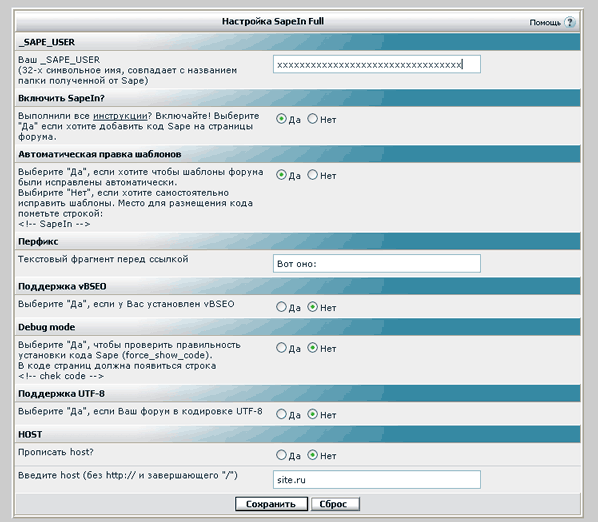
Task: Select Нет for Debug mode
Action: 312,348
